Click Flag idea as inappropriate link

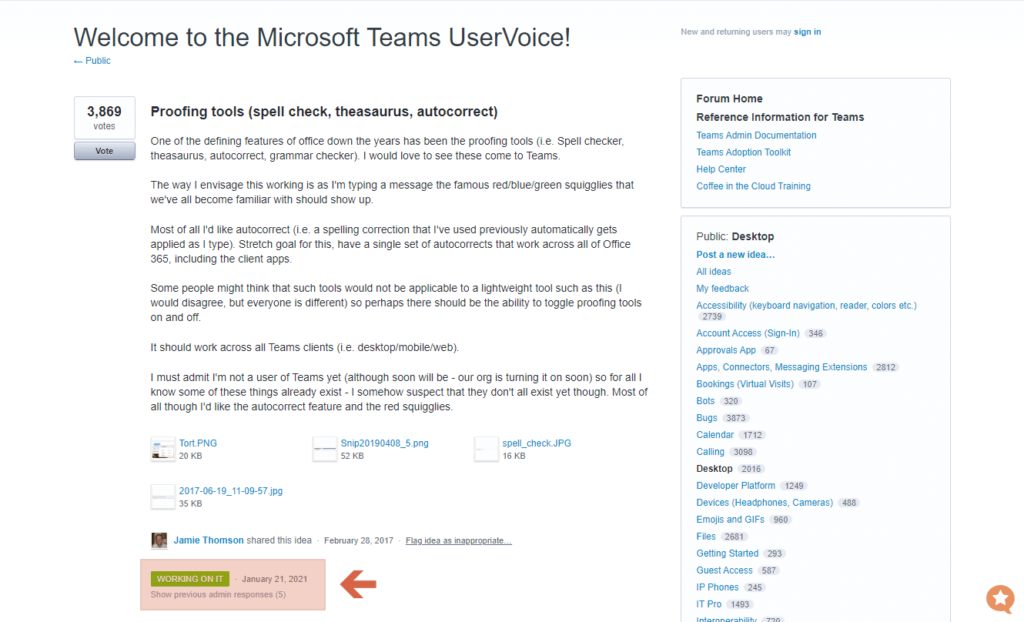[x=458, y=541]
